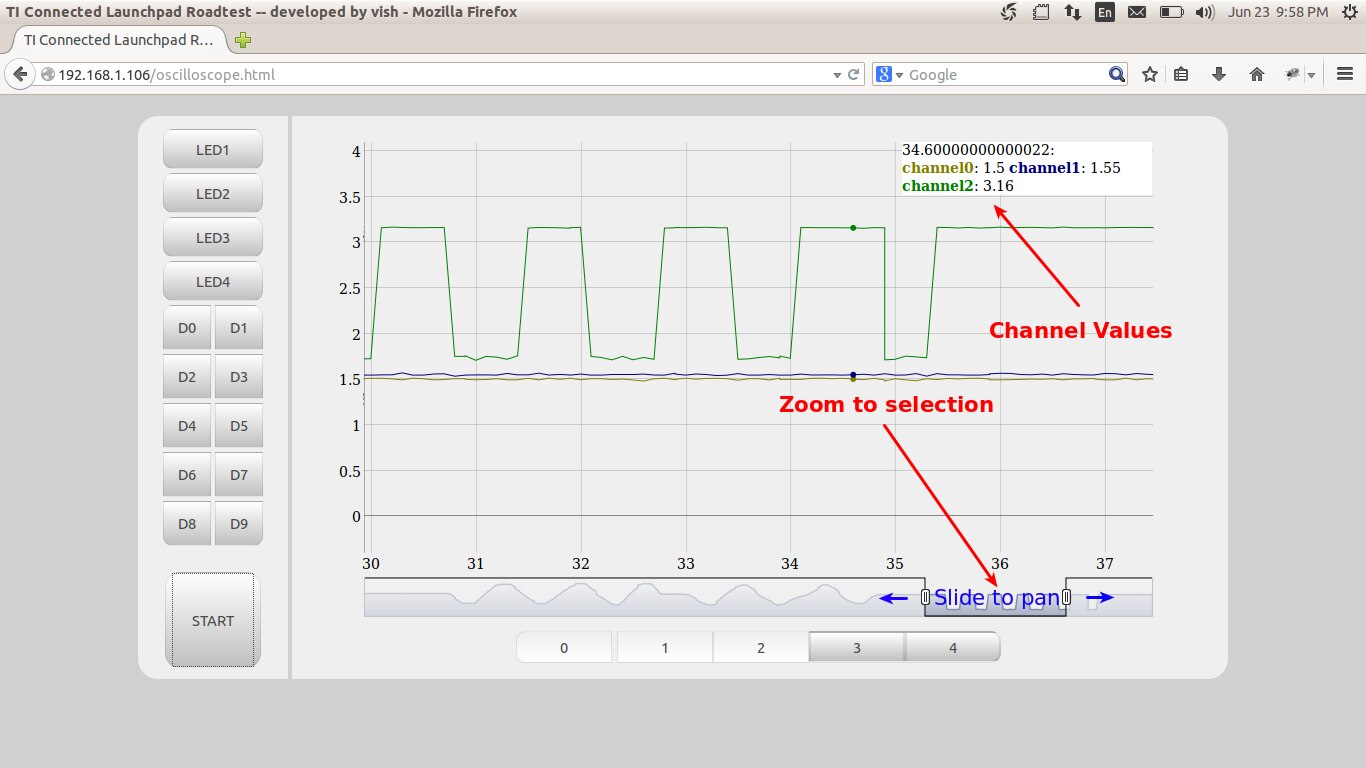1366x768 pixels.
Task: Go to the Firefox home page icon
Action: click(x=1257, y=75)
